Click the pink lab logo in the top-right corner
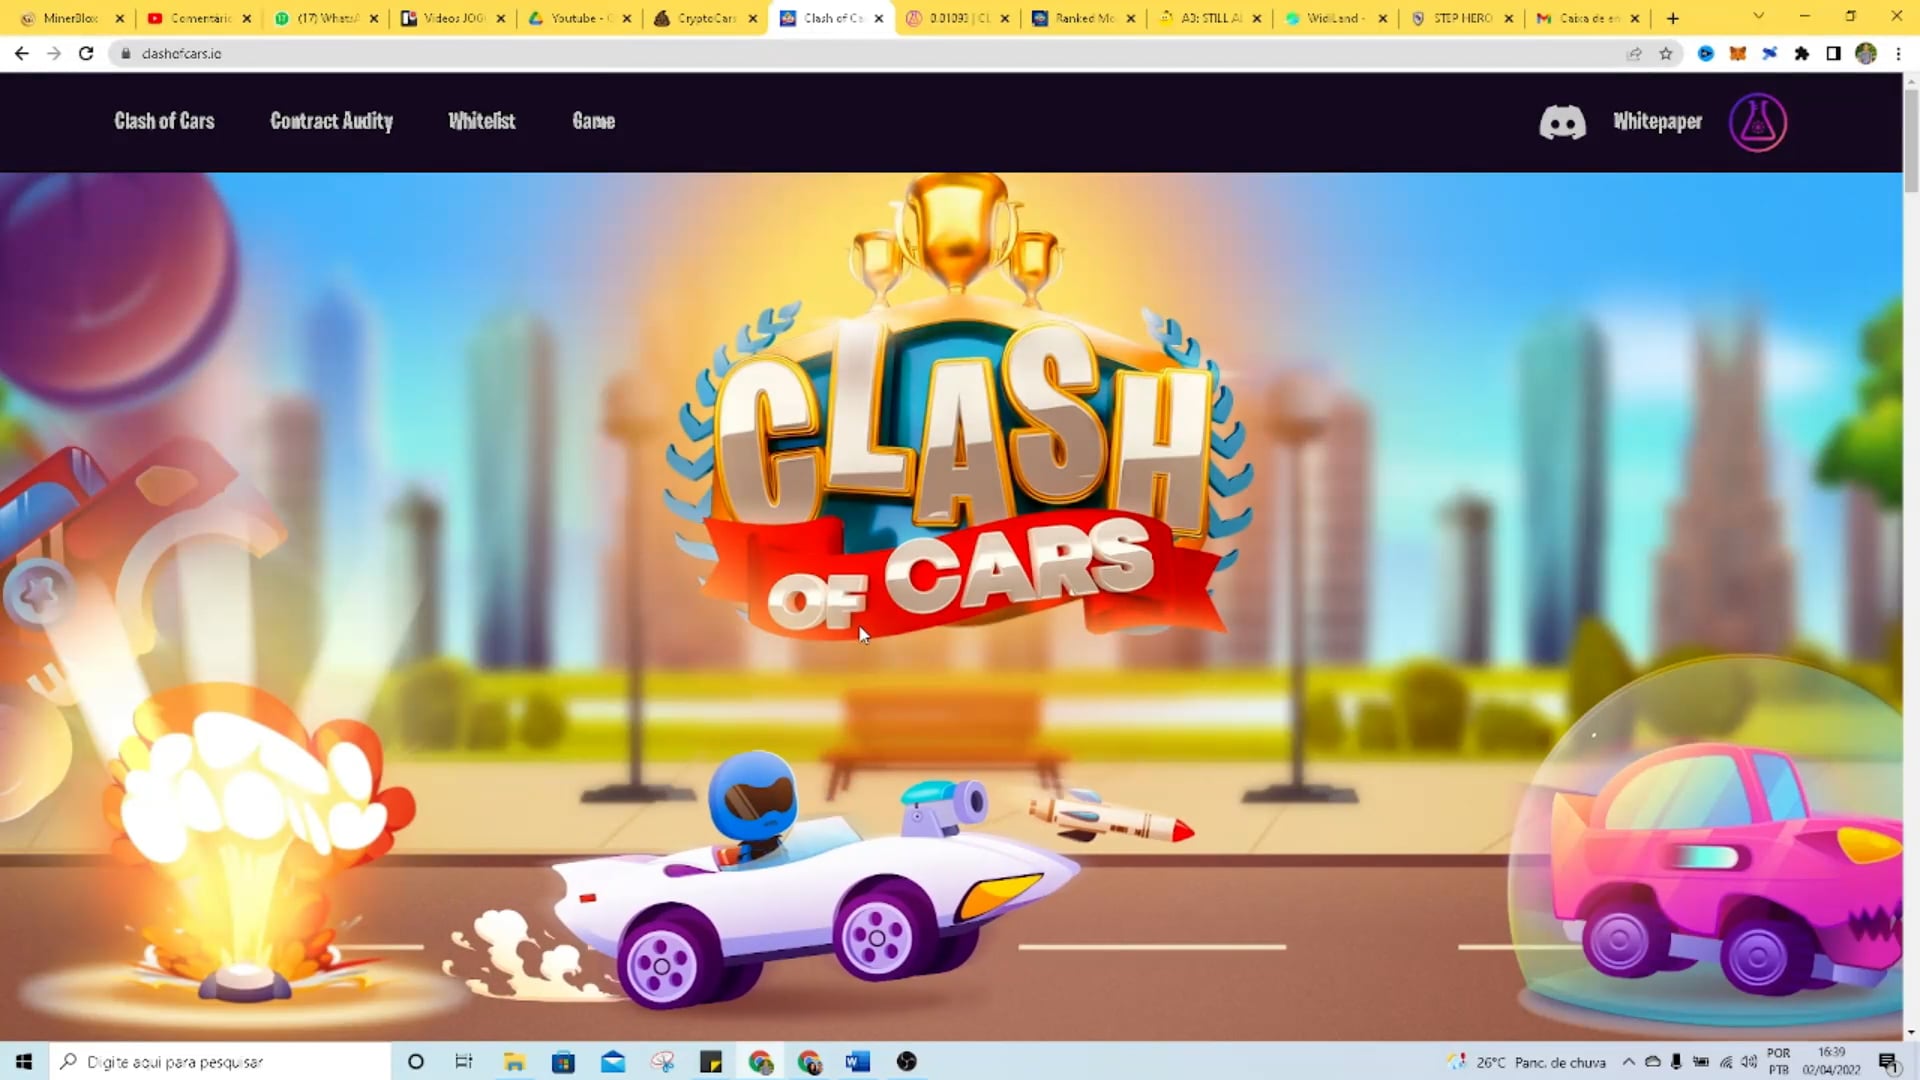This screenshot has height=1080, width=1920. [x=1758, y=122]
